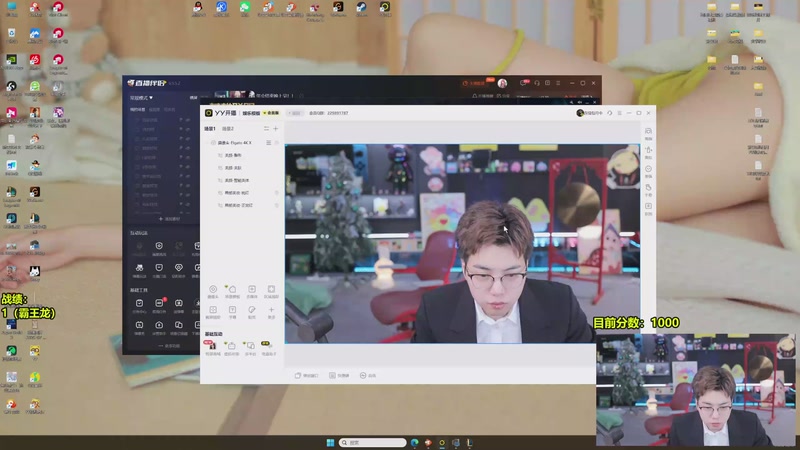This screenshot has width=800, height=450.
Task: Open the 直播伴侣 title bar hamburger menu
Action: (x=558, y=83)
